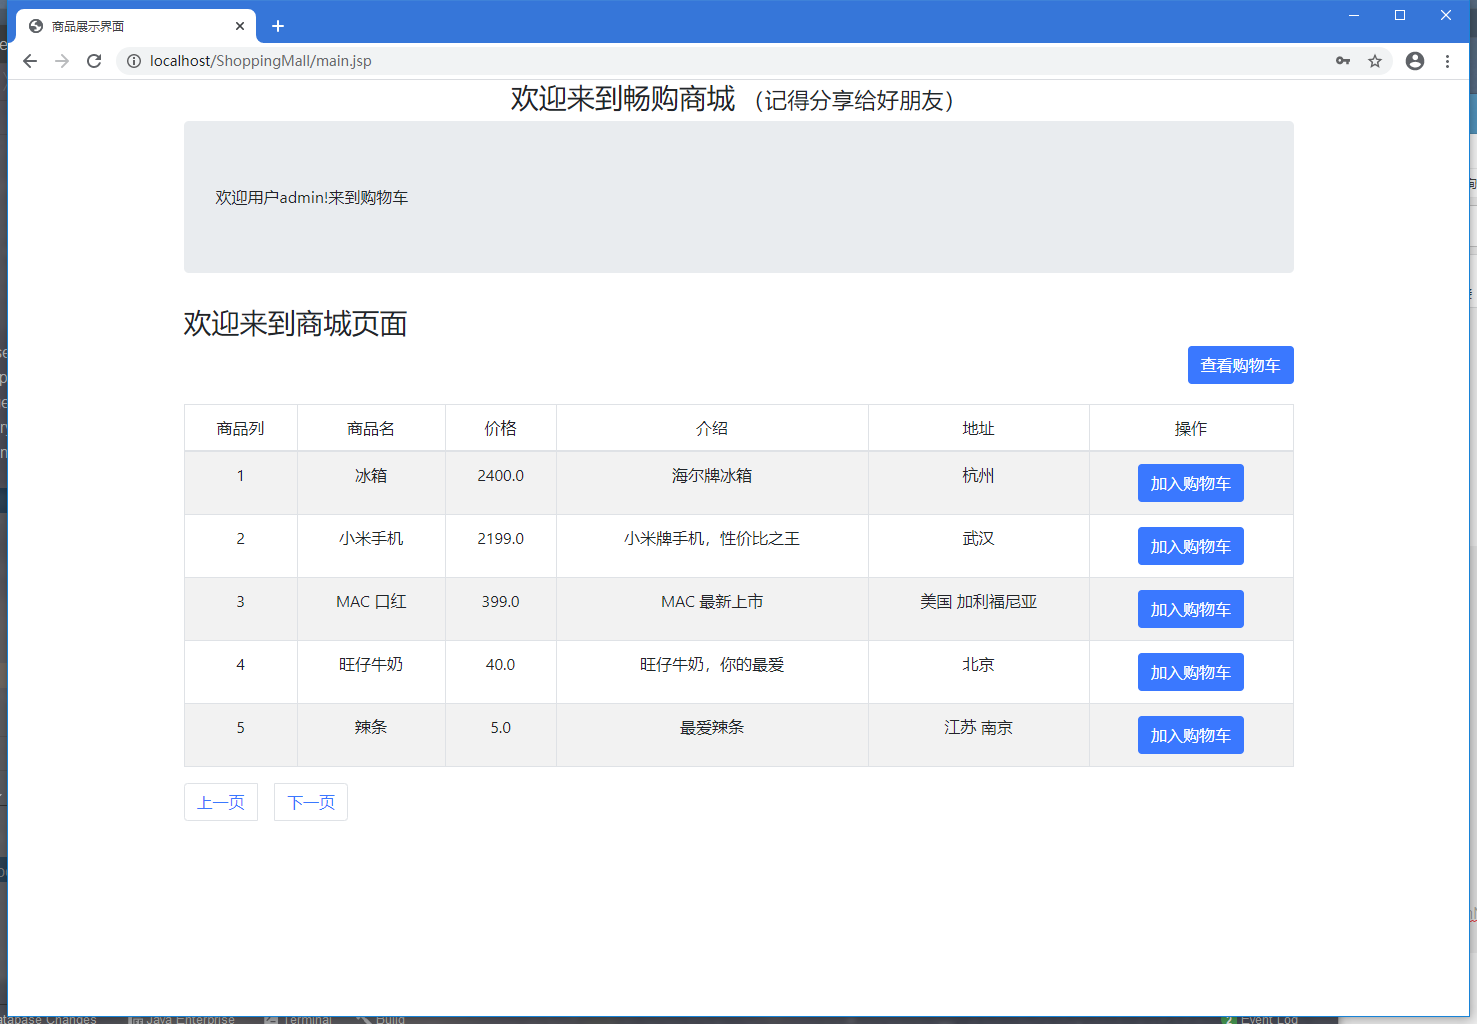
Task: Open the Chrome profile avatar icon
Action: tap(1415, 61)
